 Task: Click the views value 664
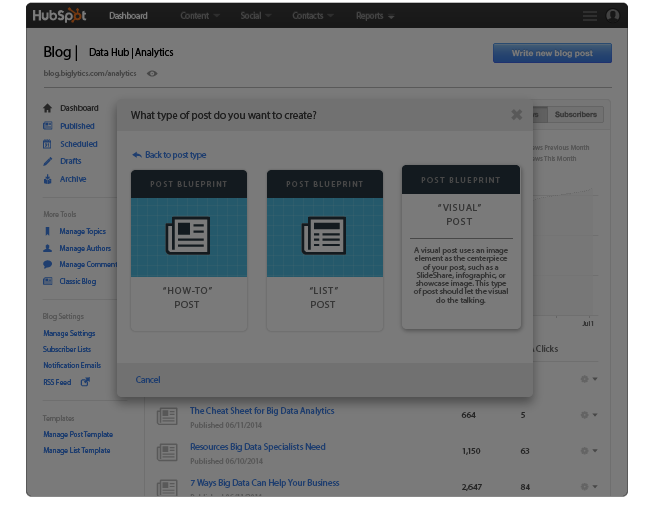tap(468, 415)
